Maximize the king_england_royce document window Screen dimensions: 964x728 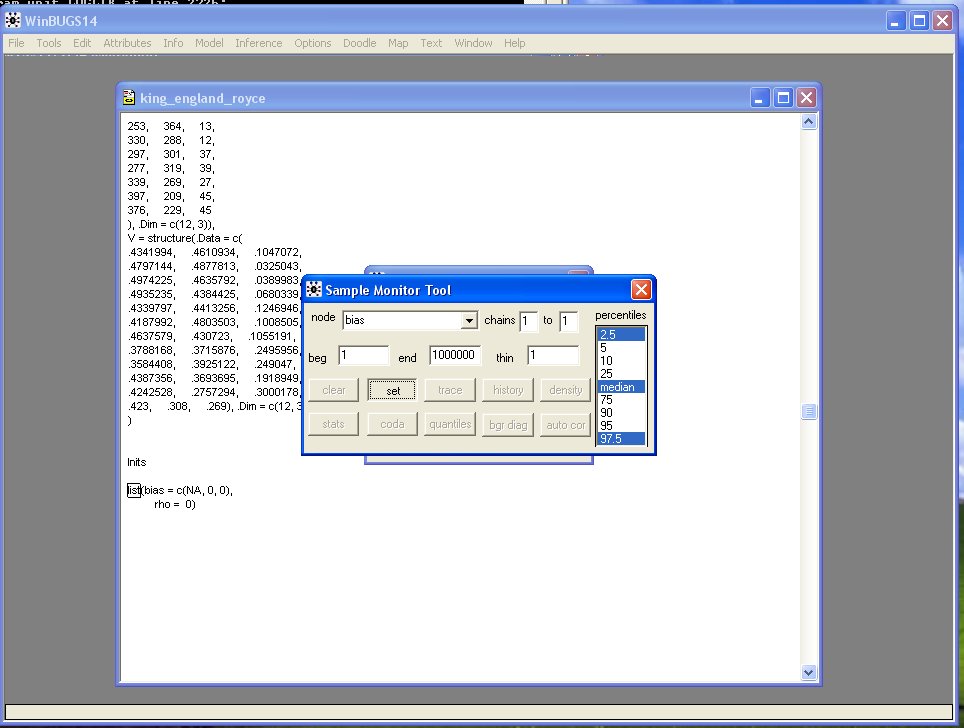[x=784, y=97]
